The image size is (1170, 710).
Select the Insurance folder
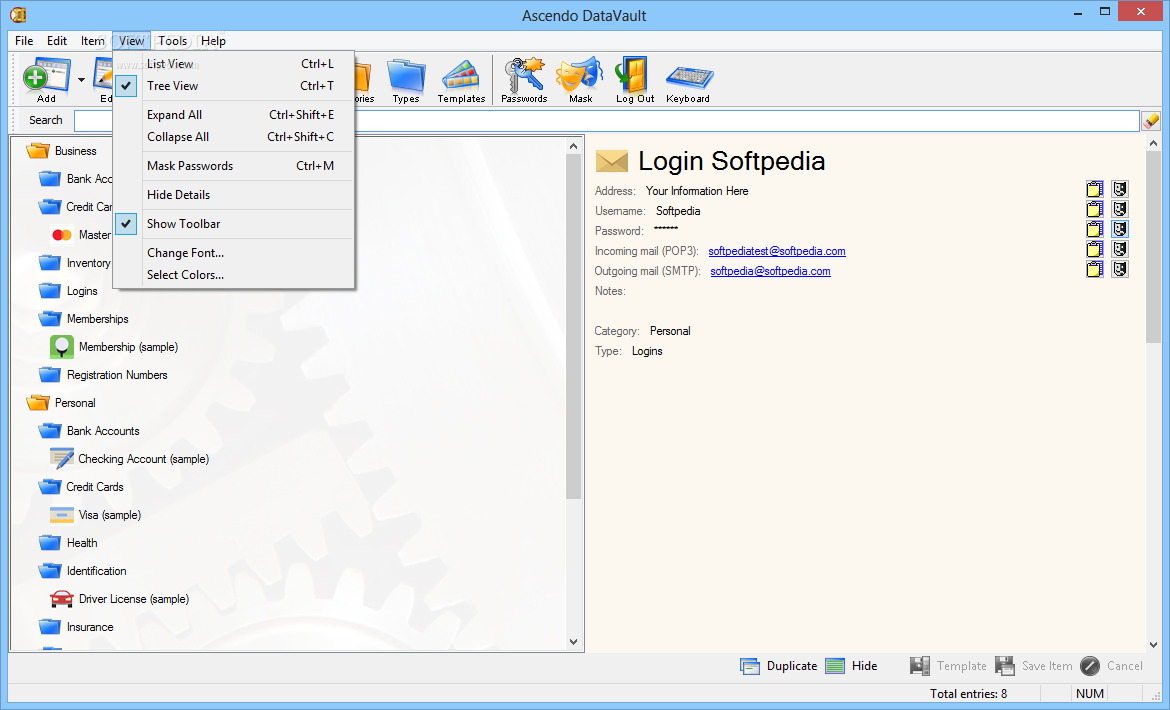click(x=76, y=627)
